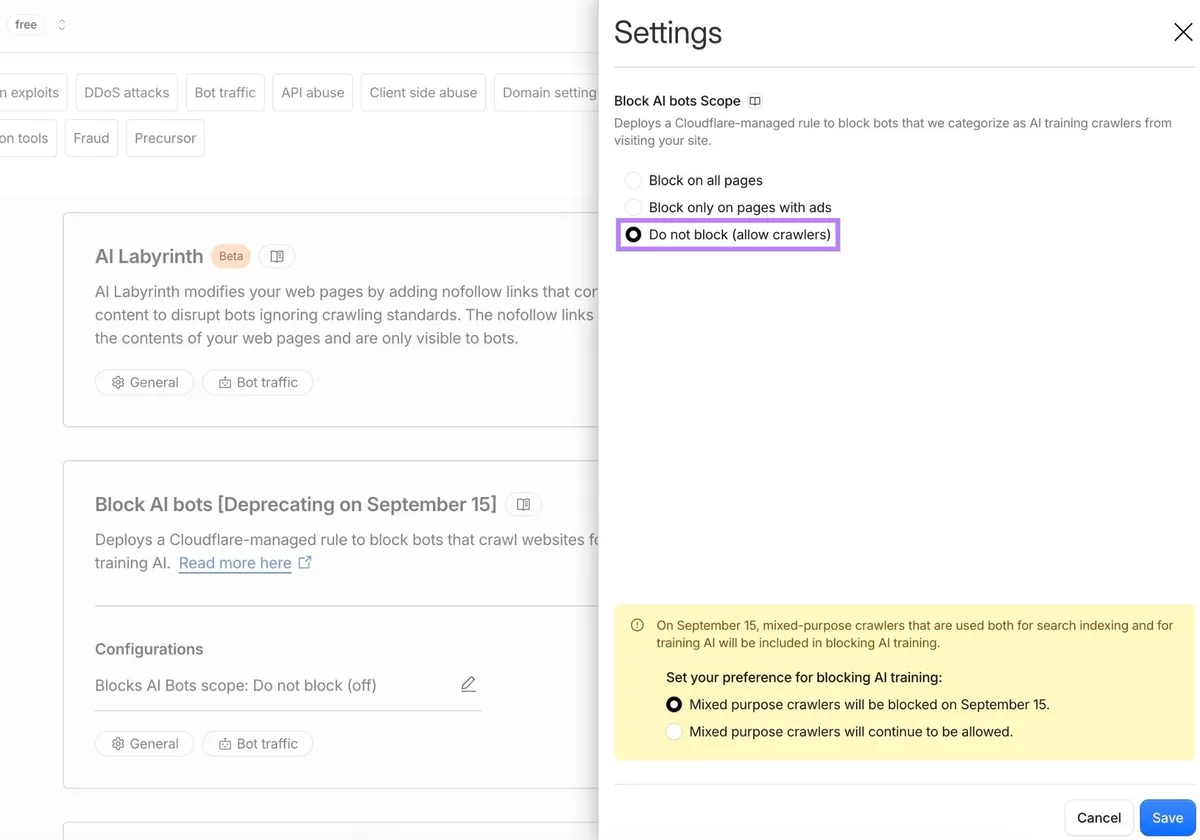
Task: Expand the free plan selector arrows
Action: click(61, 25)
